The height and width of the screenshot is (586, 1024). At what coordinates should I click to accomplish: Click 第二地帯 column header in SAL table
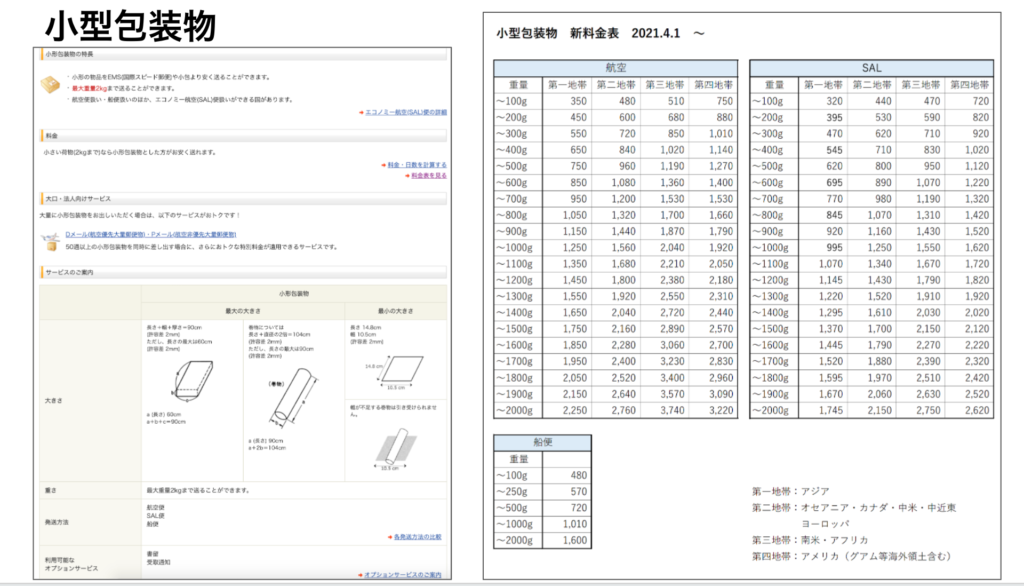pyautogui.click(x=872, y=85)
